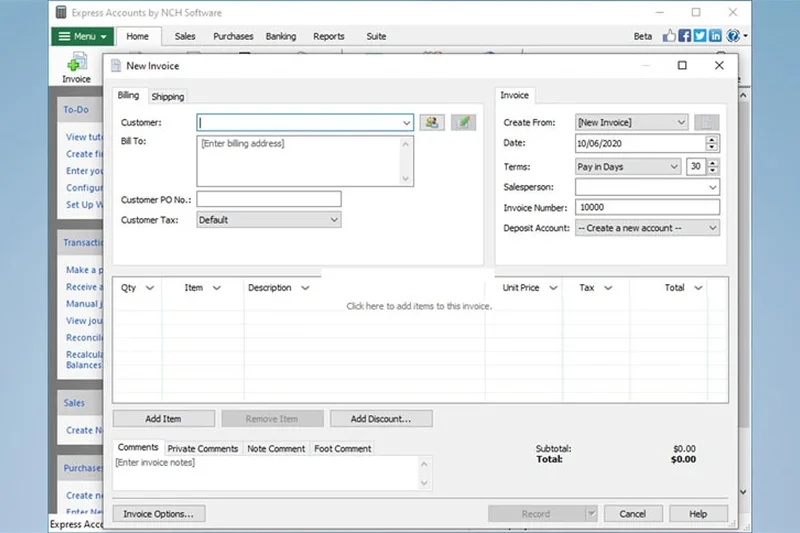Open the Terms Pay in Days dropdown
Viewport: 800px width, 533px height.
pos(628,167)
